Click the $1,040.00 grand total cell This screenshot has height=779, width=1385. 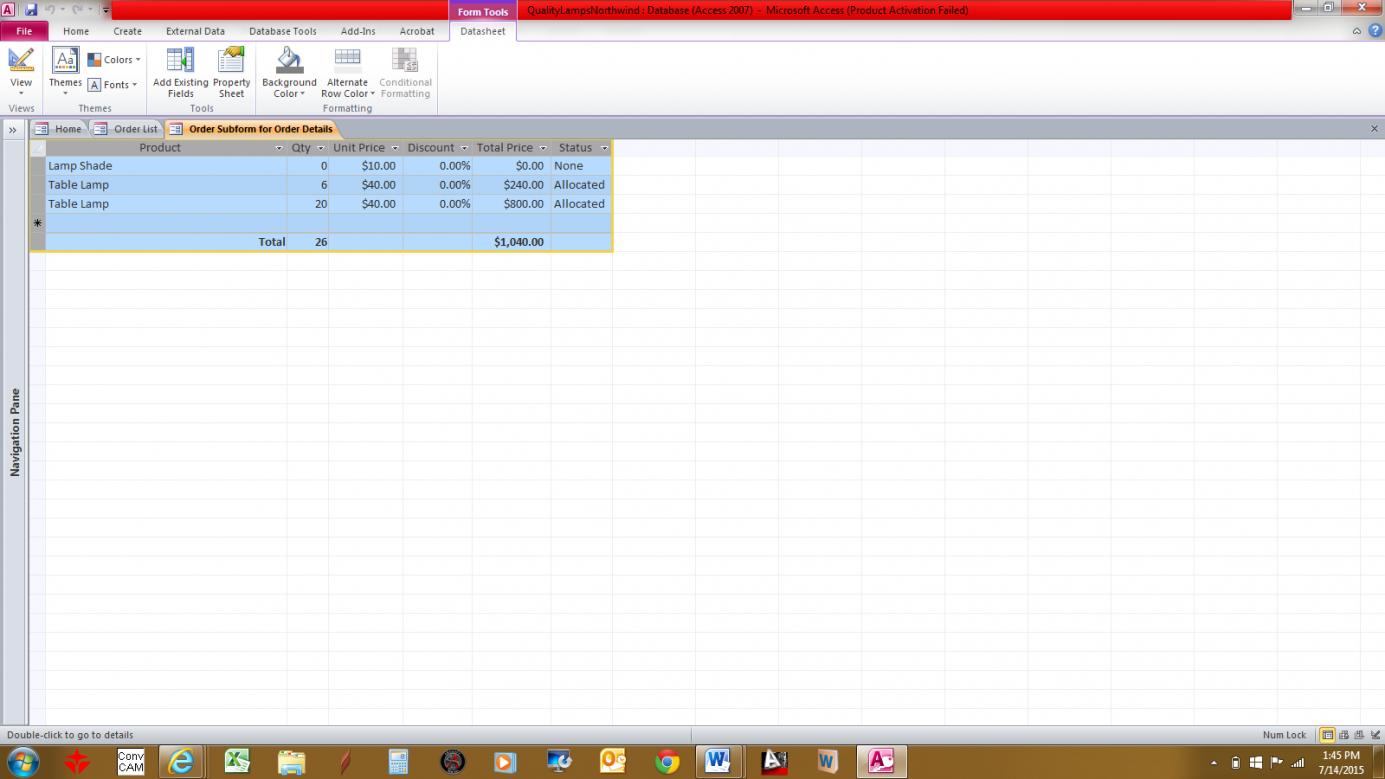512,242
